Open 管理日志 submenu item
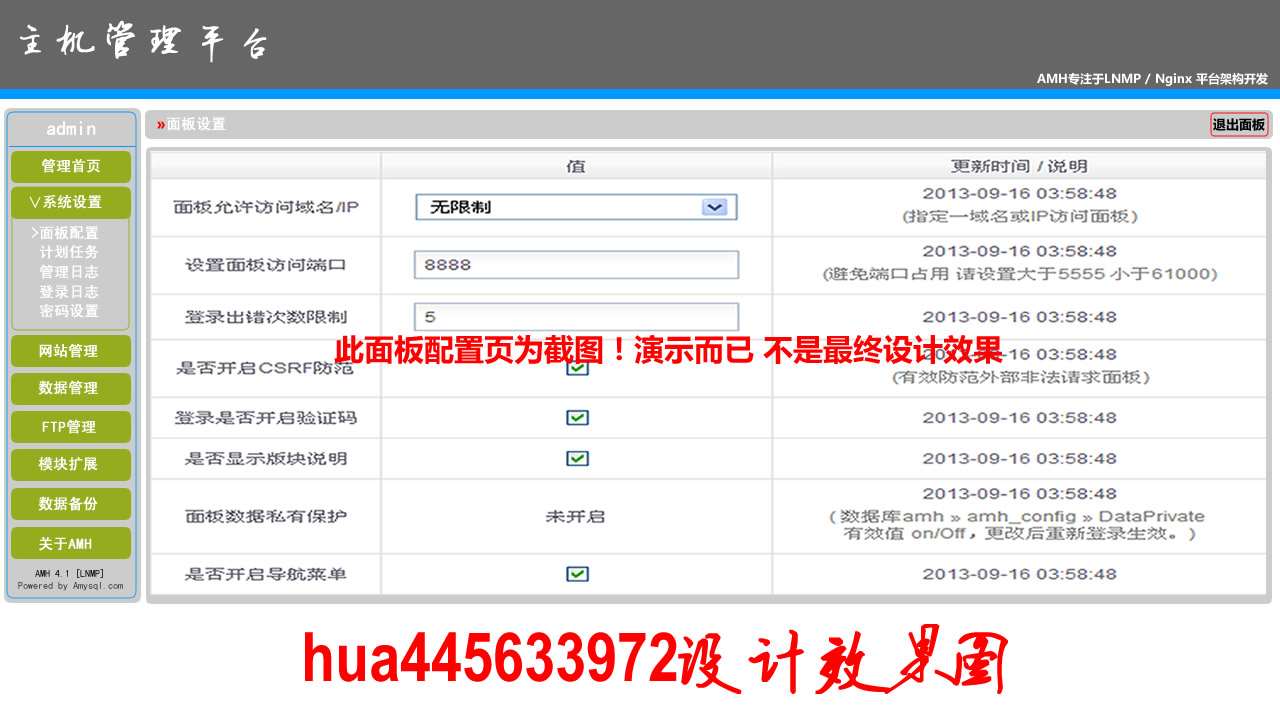 pyautogui.click(x=69, y=272)
